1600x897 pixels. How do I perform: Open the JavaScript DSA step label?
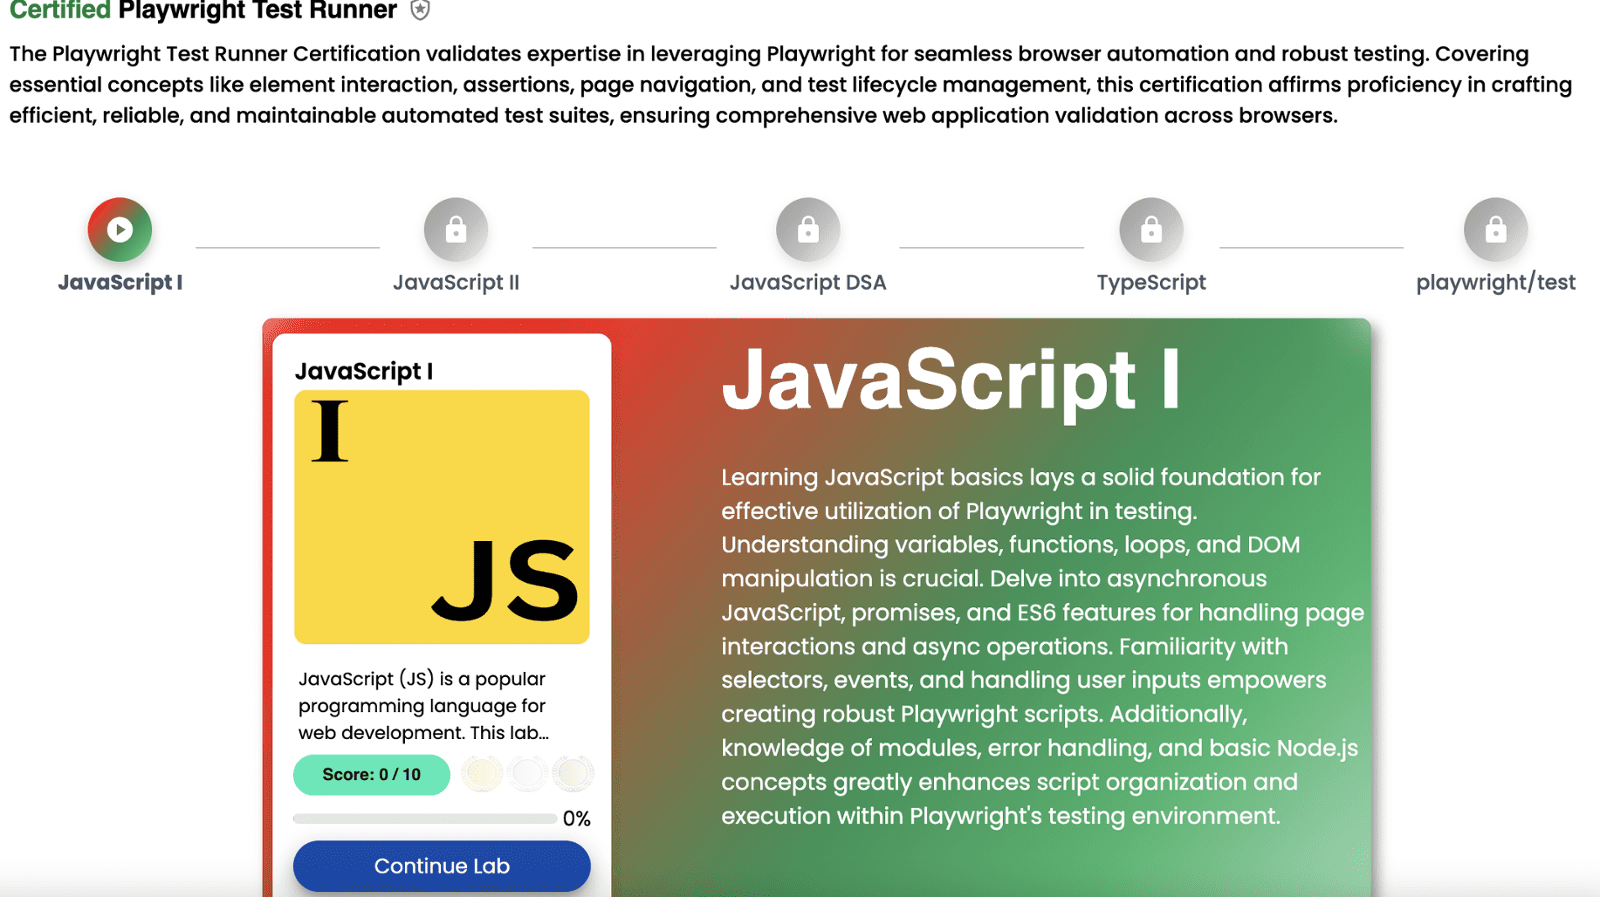pos(808,283)
